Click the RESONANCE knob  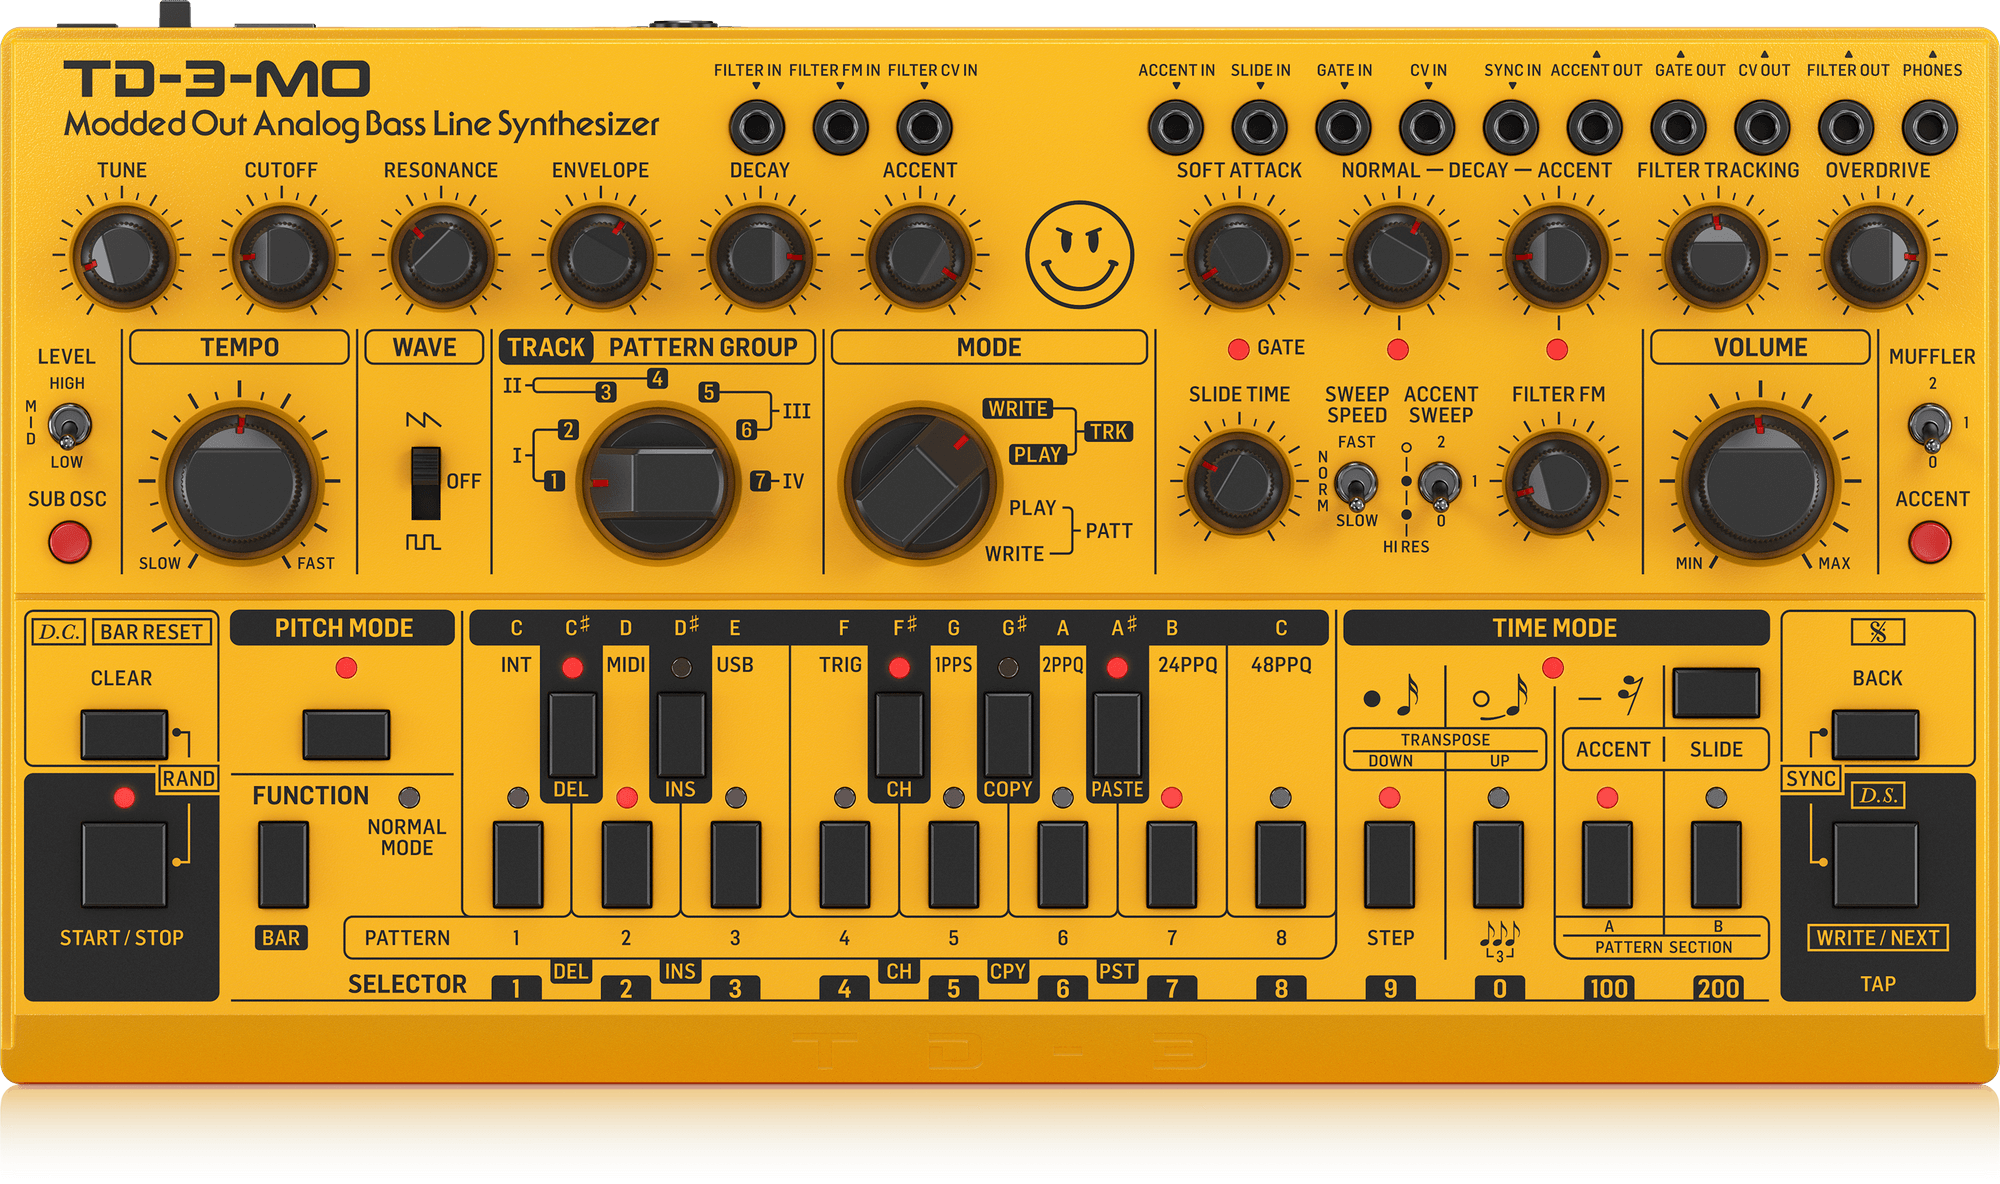[440, 257]
